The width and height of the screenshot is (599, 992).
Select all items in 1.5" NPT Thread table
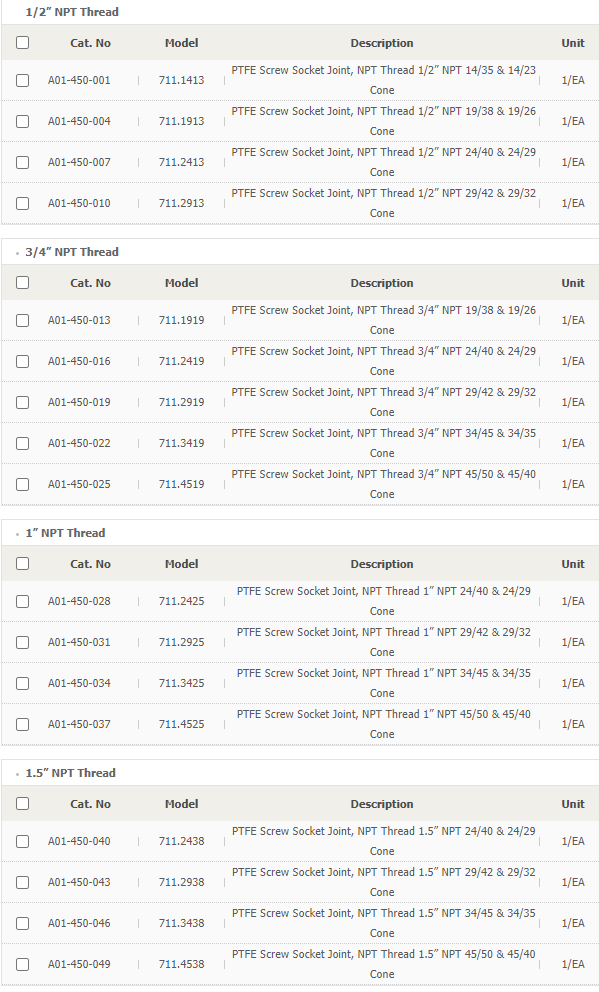point(22,803)
